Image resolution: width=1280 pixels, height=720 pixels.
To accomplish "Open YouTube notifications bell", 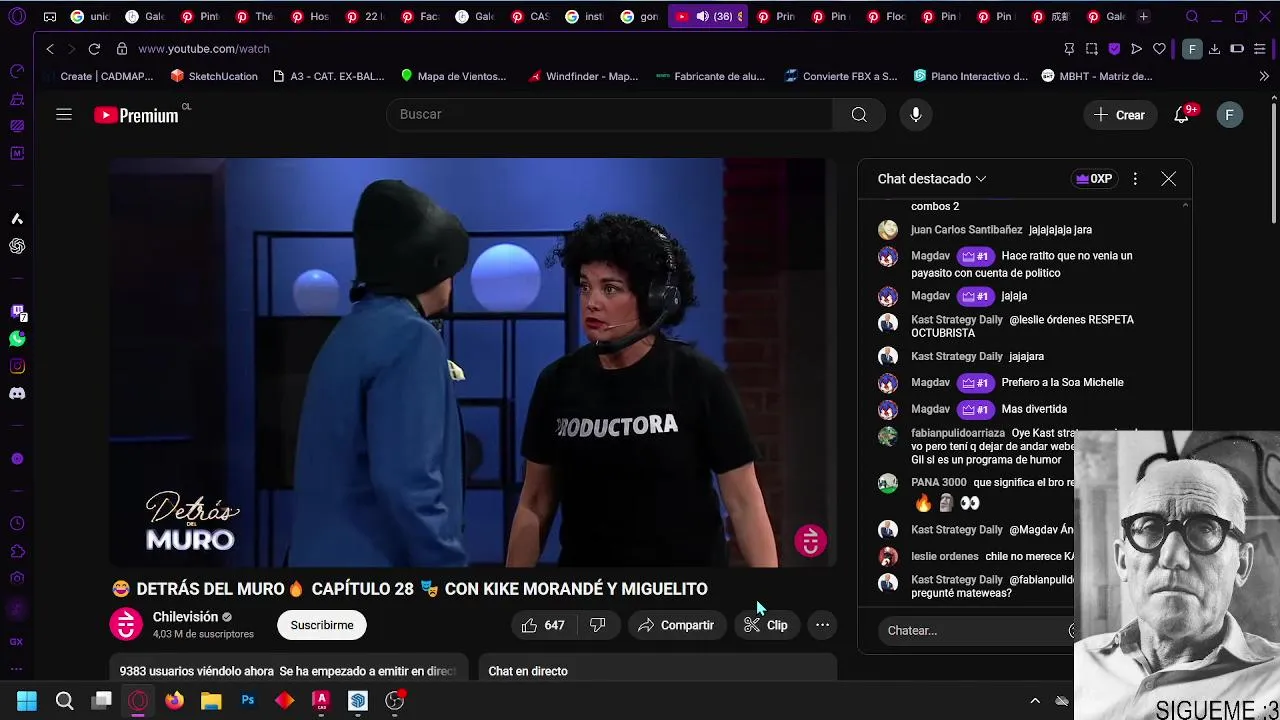I will tap(1182, 115).
